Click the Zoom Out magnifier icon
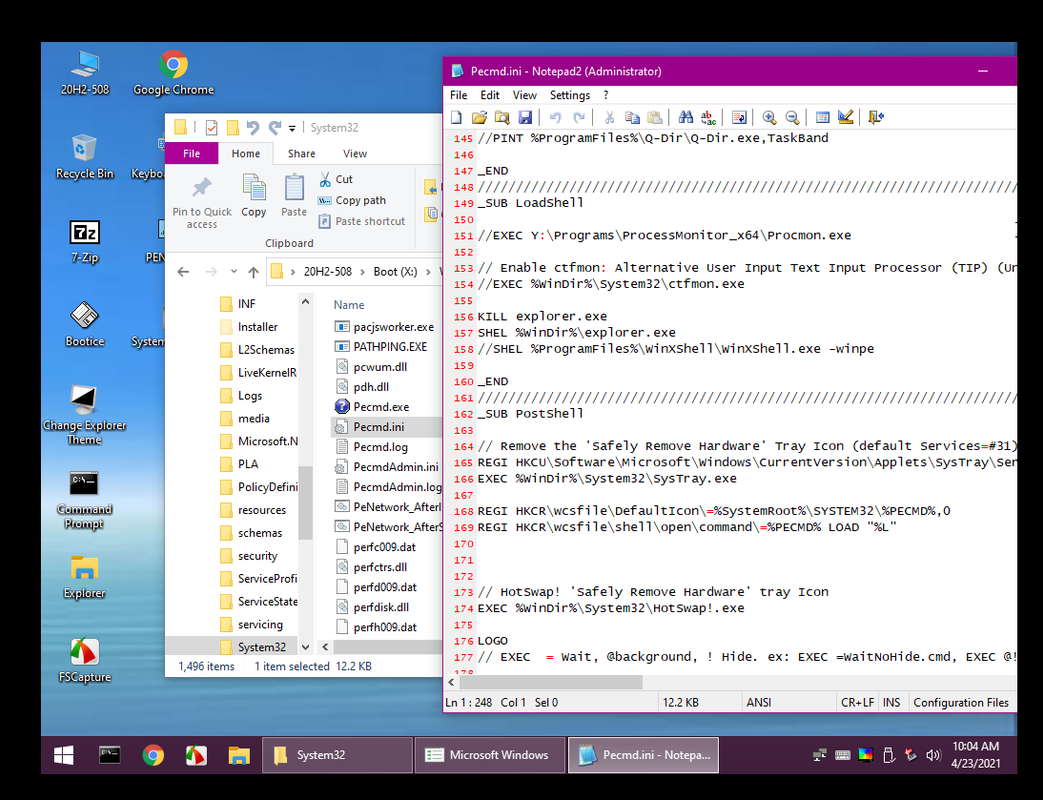This screenshot has height=800, width=1043. click(x=792, y=118)
